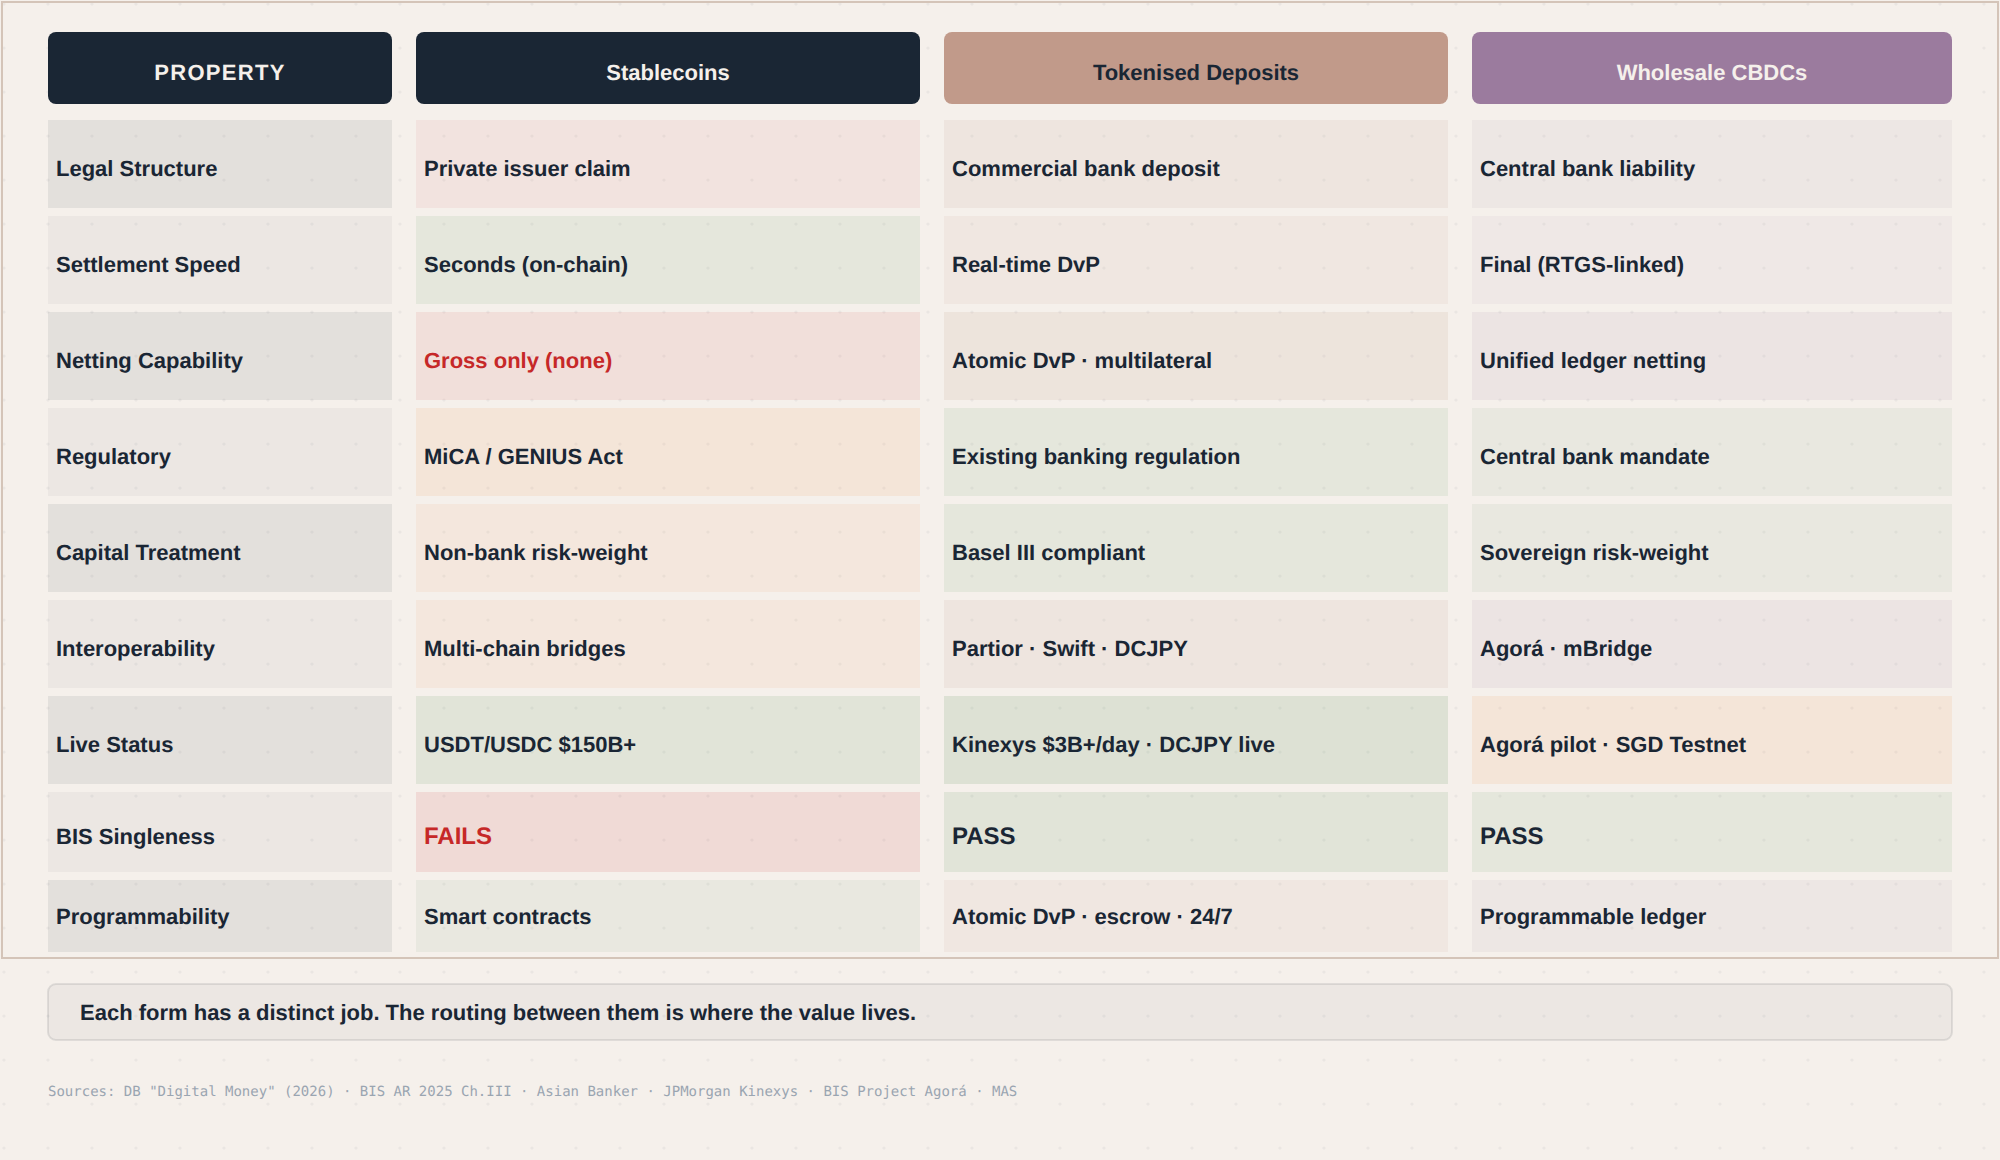
Task: Select the Agorá · mBridge cell
Action: (1712, 644)
